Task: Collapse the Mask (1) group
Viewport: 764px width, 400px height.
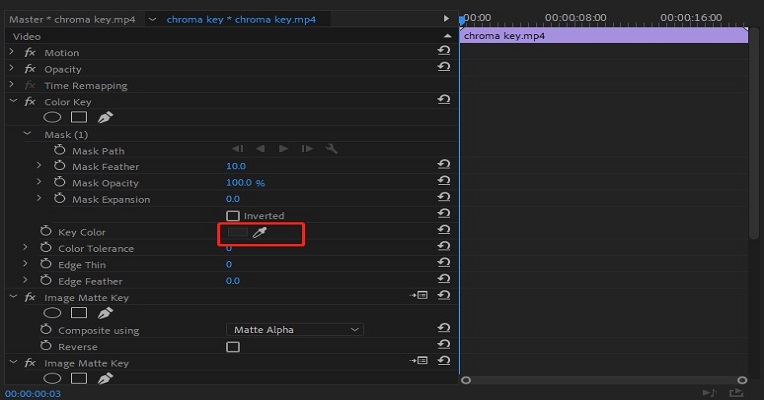Action: (27, 133)
